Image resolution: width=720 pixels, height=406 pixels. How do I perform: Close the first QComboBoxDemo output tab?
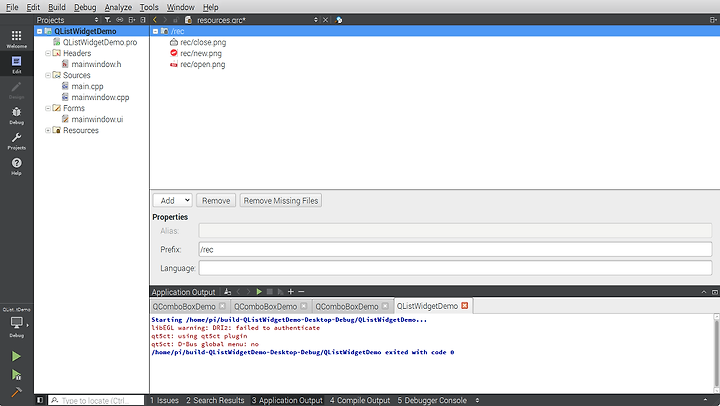pos(222,306)
